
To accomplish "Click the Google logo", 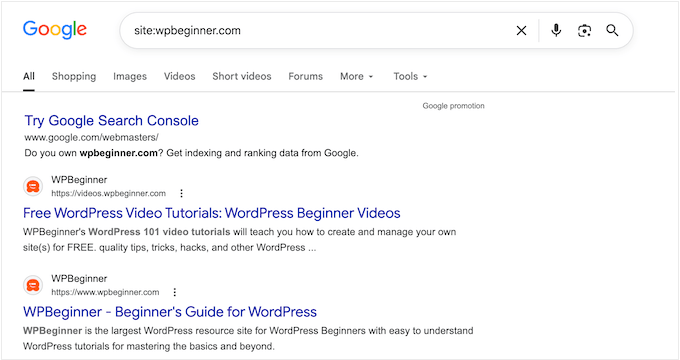I will (55, 30).
